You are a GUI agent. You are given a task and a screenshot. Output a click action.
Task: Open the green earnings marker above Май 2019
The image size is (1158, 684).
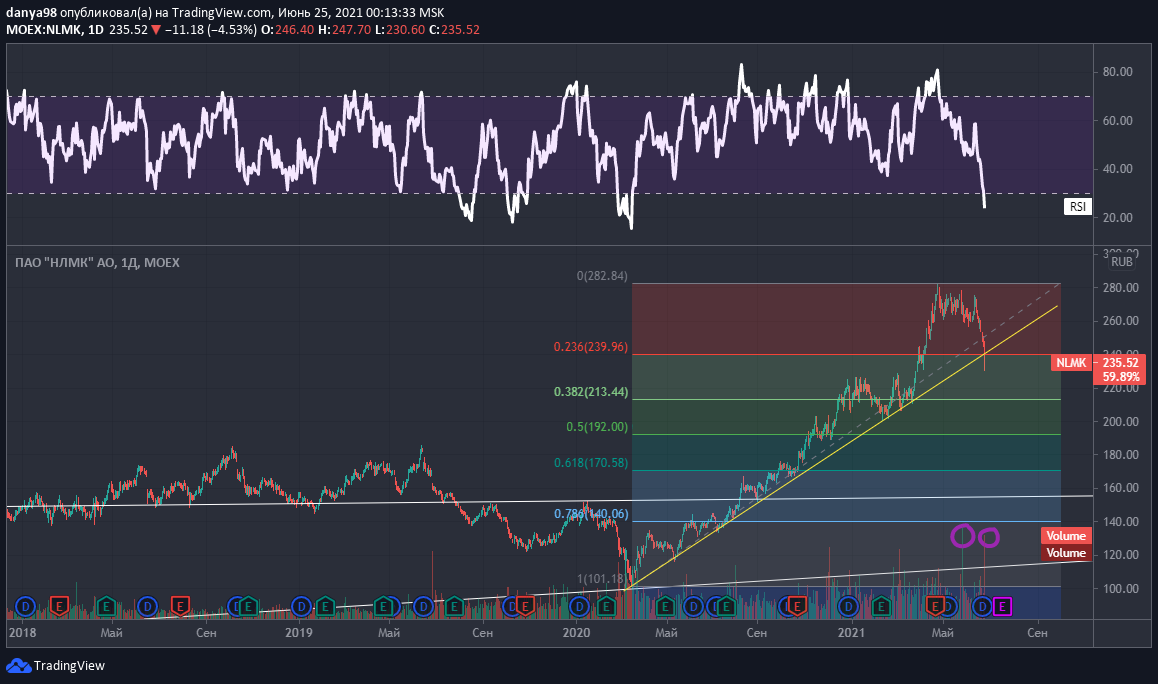point(383,606)
